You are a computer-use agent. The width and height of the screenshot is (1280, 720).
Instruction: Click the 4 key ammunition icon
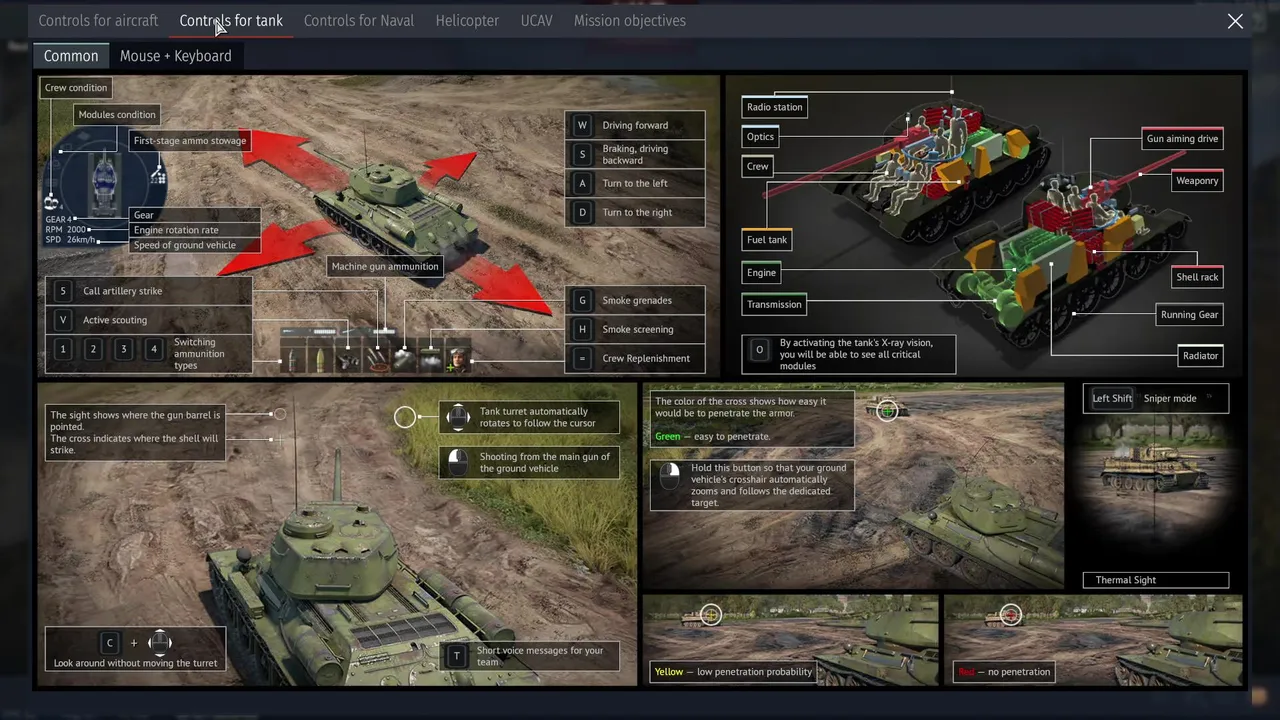(153, 349)
